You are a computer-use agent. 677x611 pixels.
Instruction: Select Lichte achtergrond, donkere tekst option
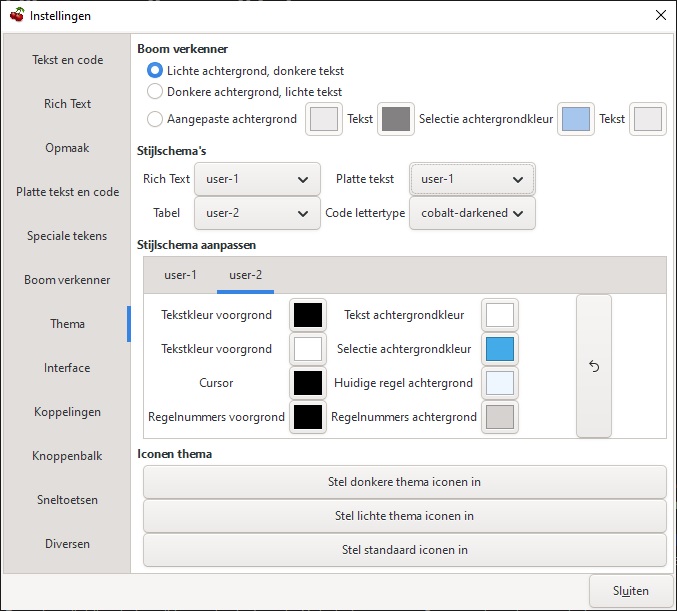coord(155,71)
